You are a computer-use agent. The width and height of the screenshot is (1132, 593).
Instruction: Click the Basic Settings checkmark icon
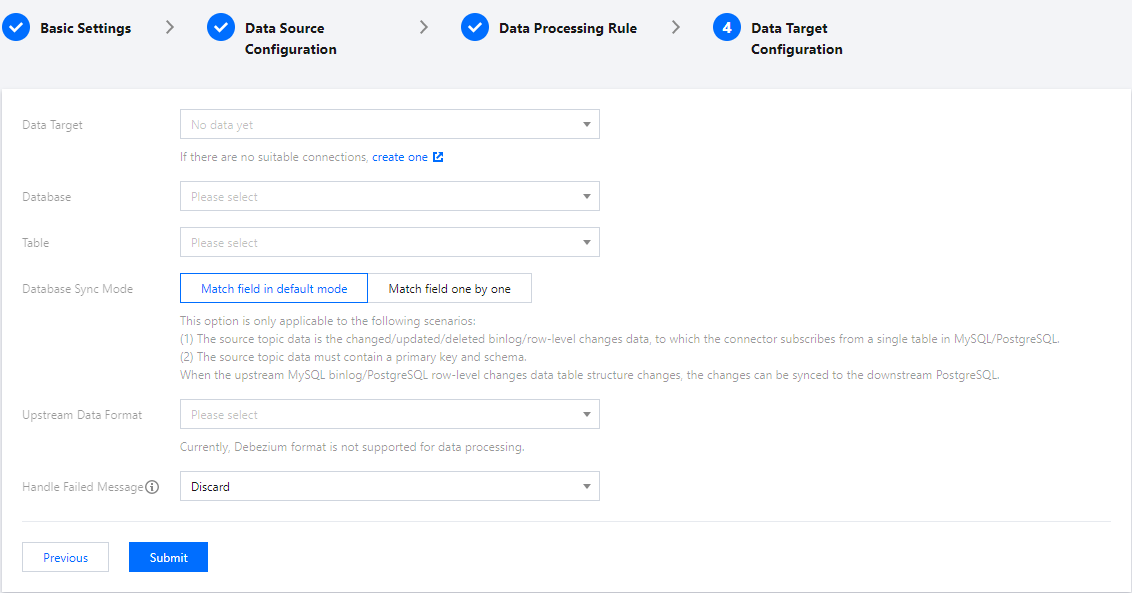[16, 28]
